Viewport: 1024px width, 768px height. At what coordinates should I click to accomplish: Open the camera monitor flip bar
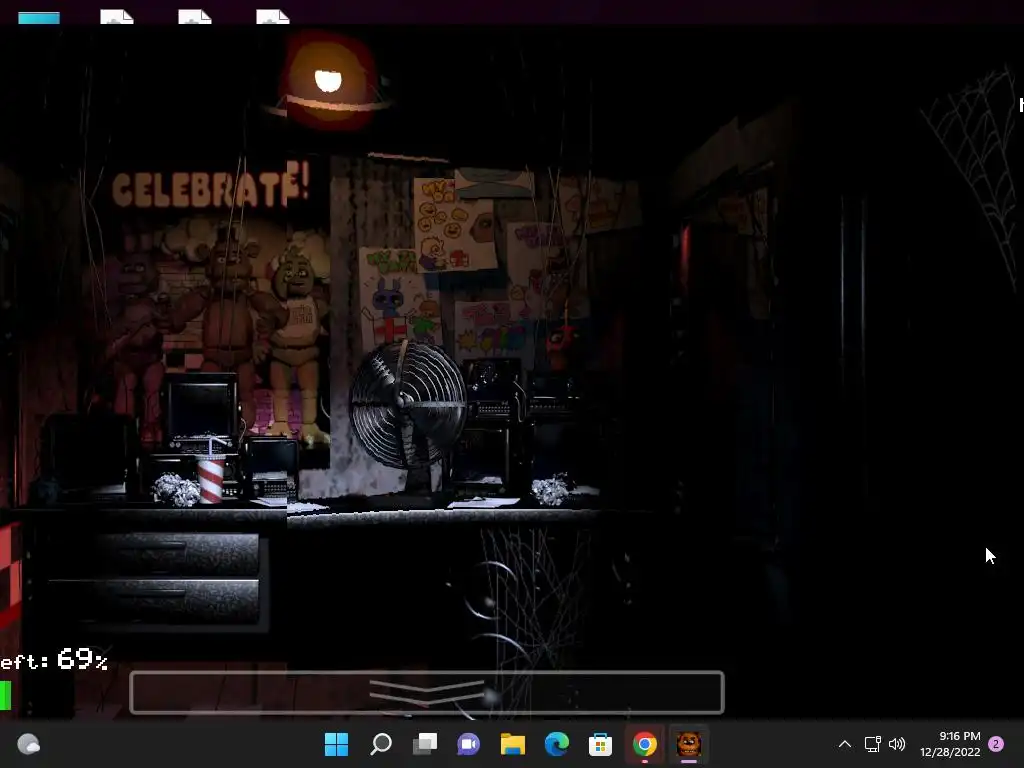tap(426, 692)
